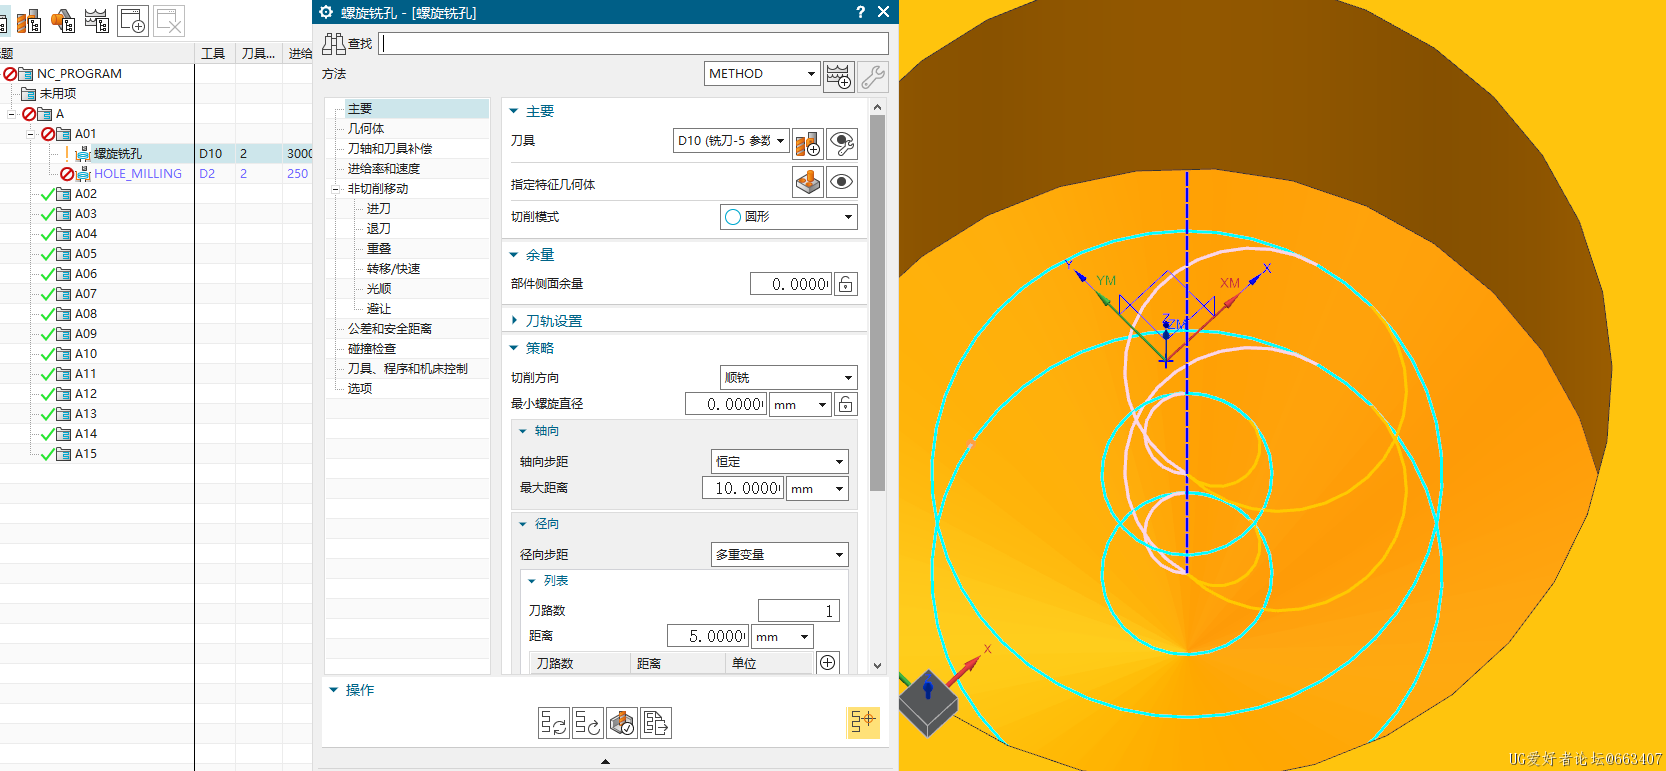Image resolution: width=1666 pixels, height=771 pixels.
Task: Select 选项 navigation item
Action: [x=360, y=389]
